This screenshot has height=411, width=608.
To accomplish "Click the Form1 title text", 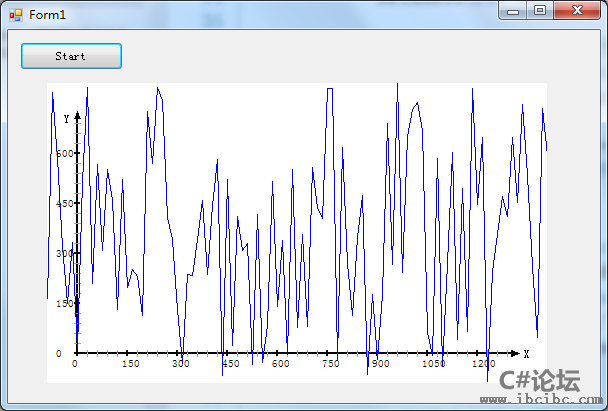I will (x=47, y=15).
